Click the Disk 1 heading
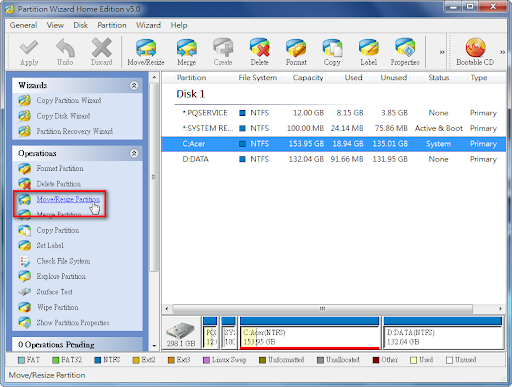This screenshot has height=387, width=512. tap(190, 94)
